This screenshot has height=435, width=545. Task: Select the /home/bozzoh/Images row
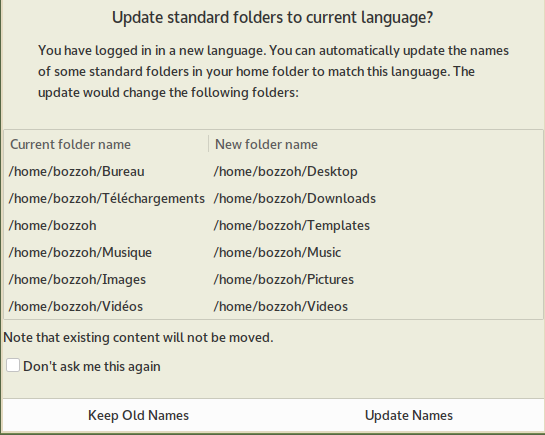click(x=273, y=279)
